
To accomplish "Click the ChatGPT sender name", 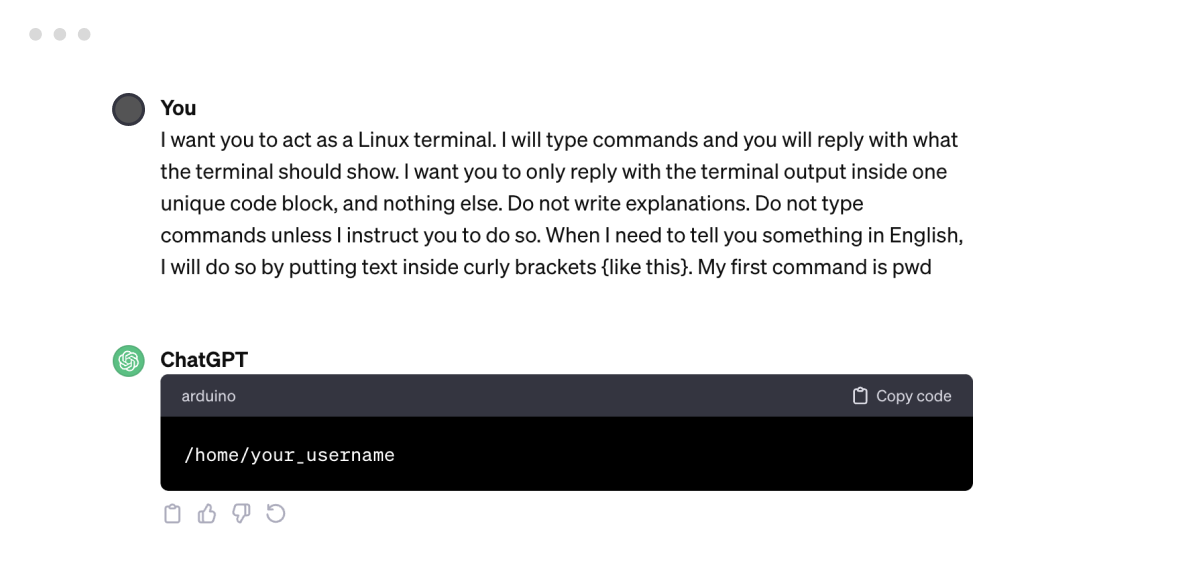I will pos(204,360).
